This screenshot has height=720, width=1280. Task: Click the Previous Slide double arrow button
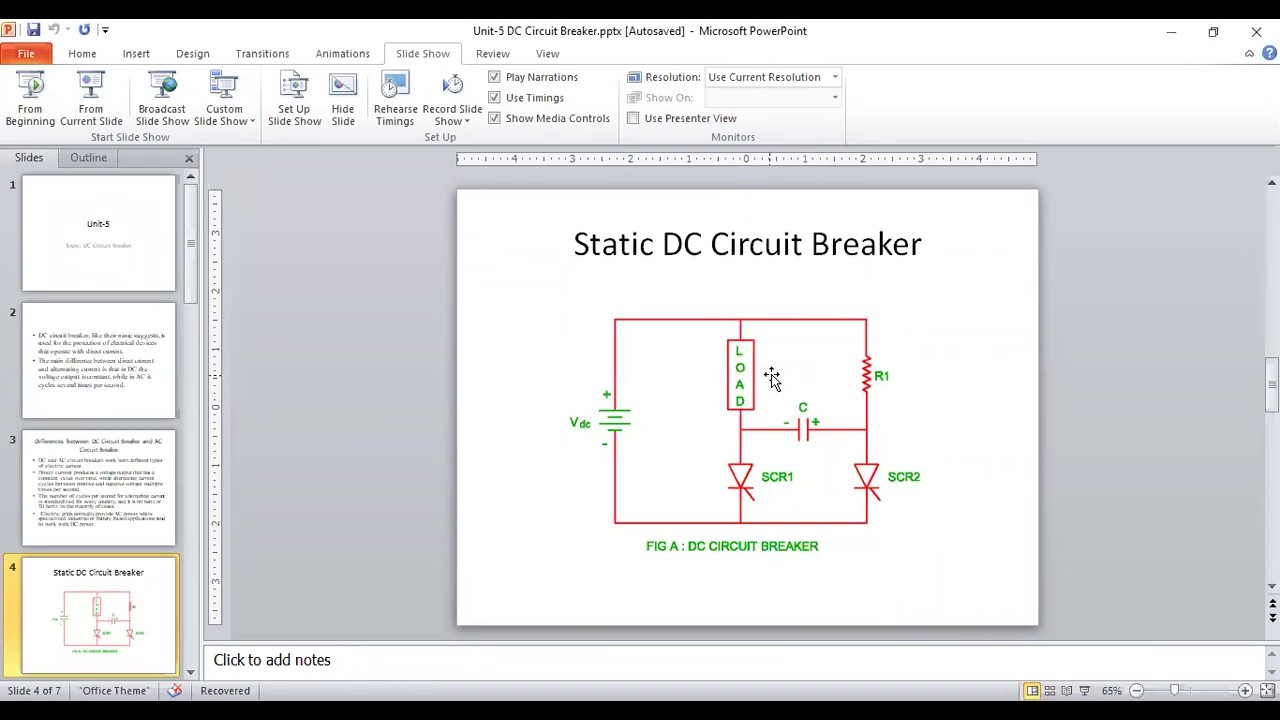tap(1272, 605)
